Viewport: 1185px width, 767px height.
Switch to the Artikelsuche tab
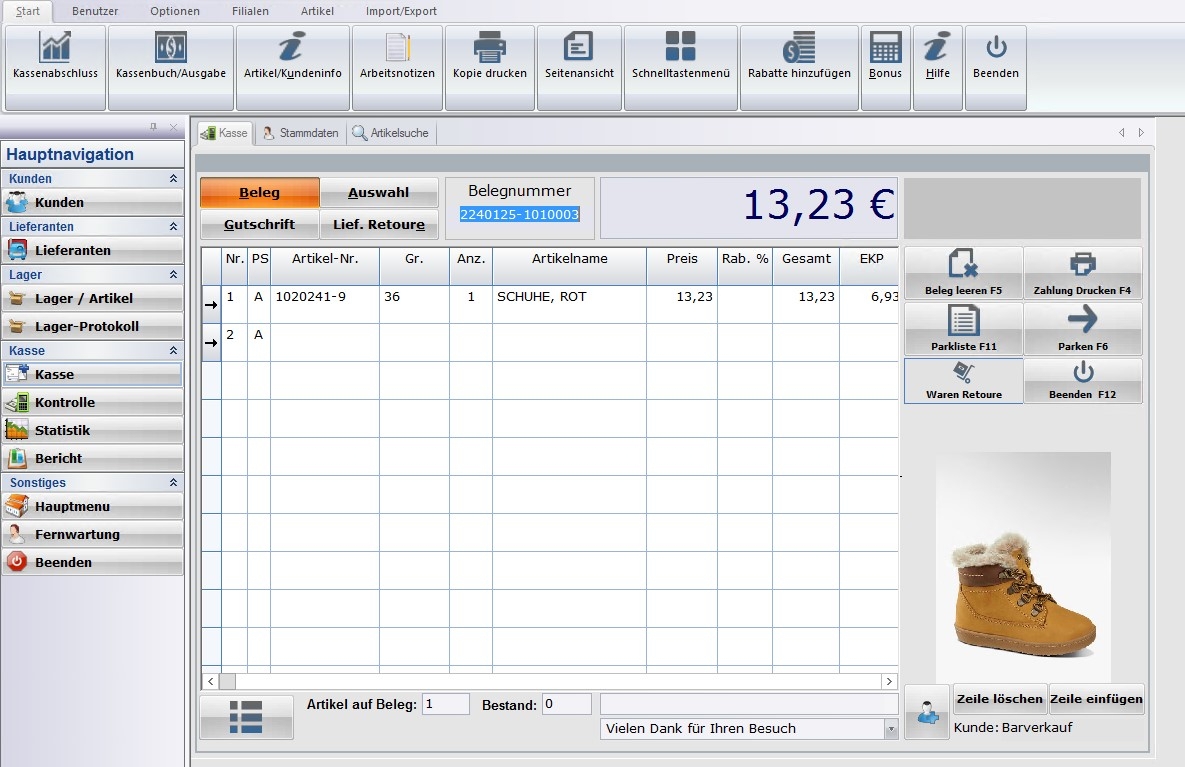coord(391,133)
